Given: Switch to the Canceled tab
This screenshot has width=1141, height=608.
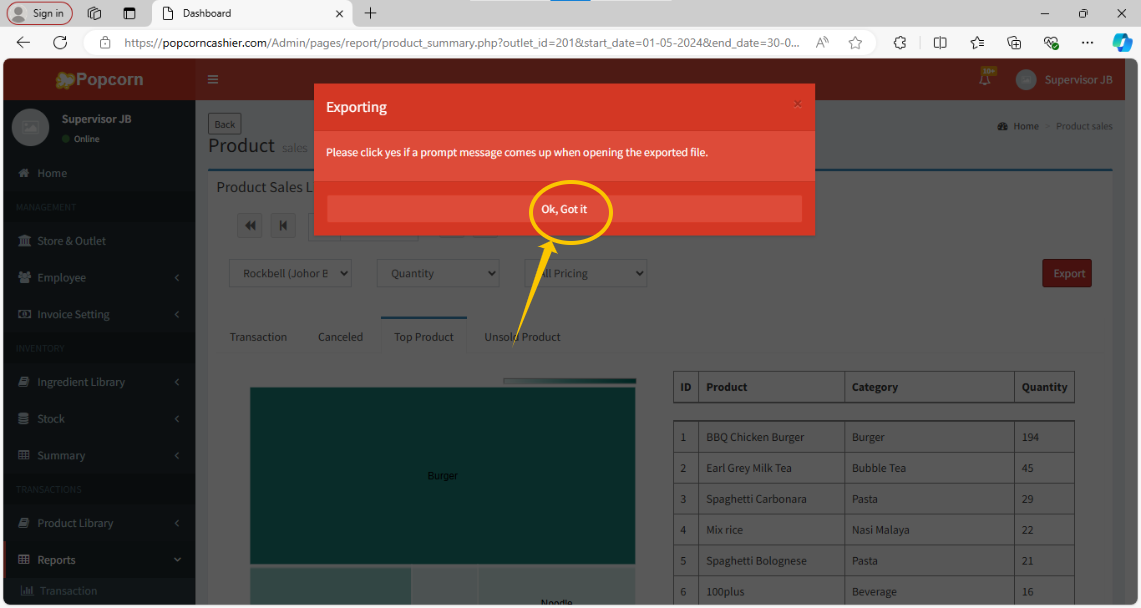Looking at the screenshot, I should point(341,337).
